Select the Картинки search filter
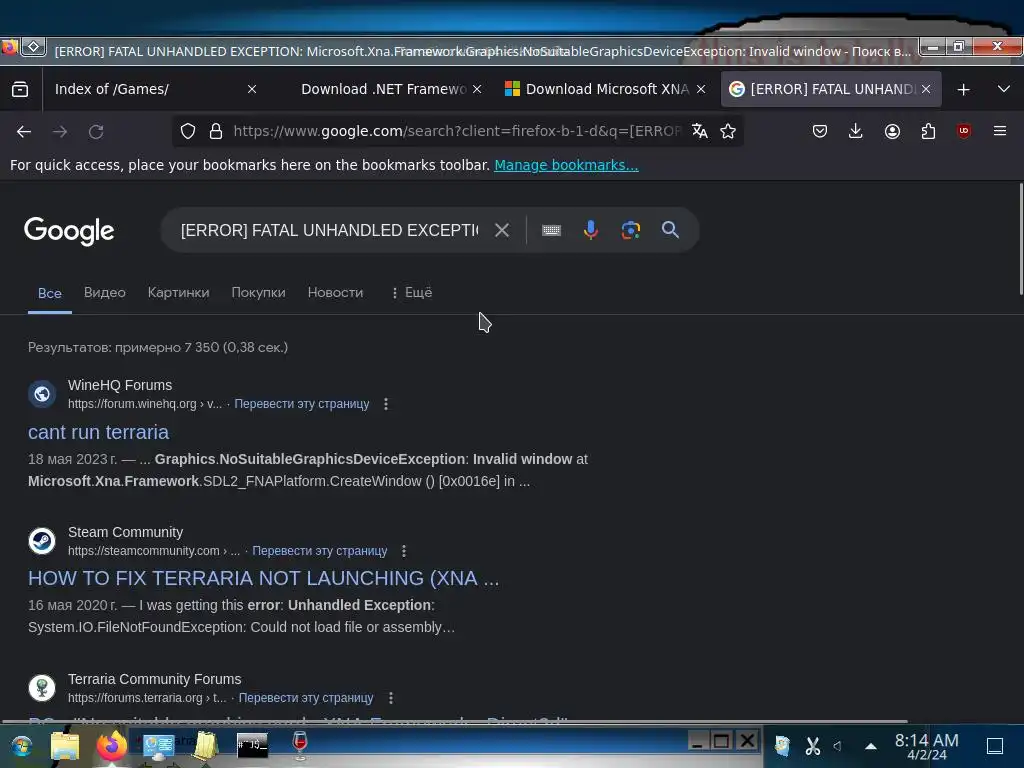 pyautogui.click(x=178, y=293)
